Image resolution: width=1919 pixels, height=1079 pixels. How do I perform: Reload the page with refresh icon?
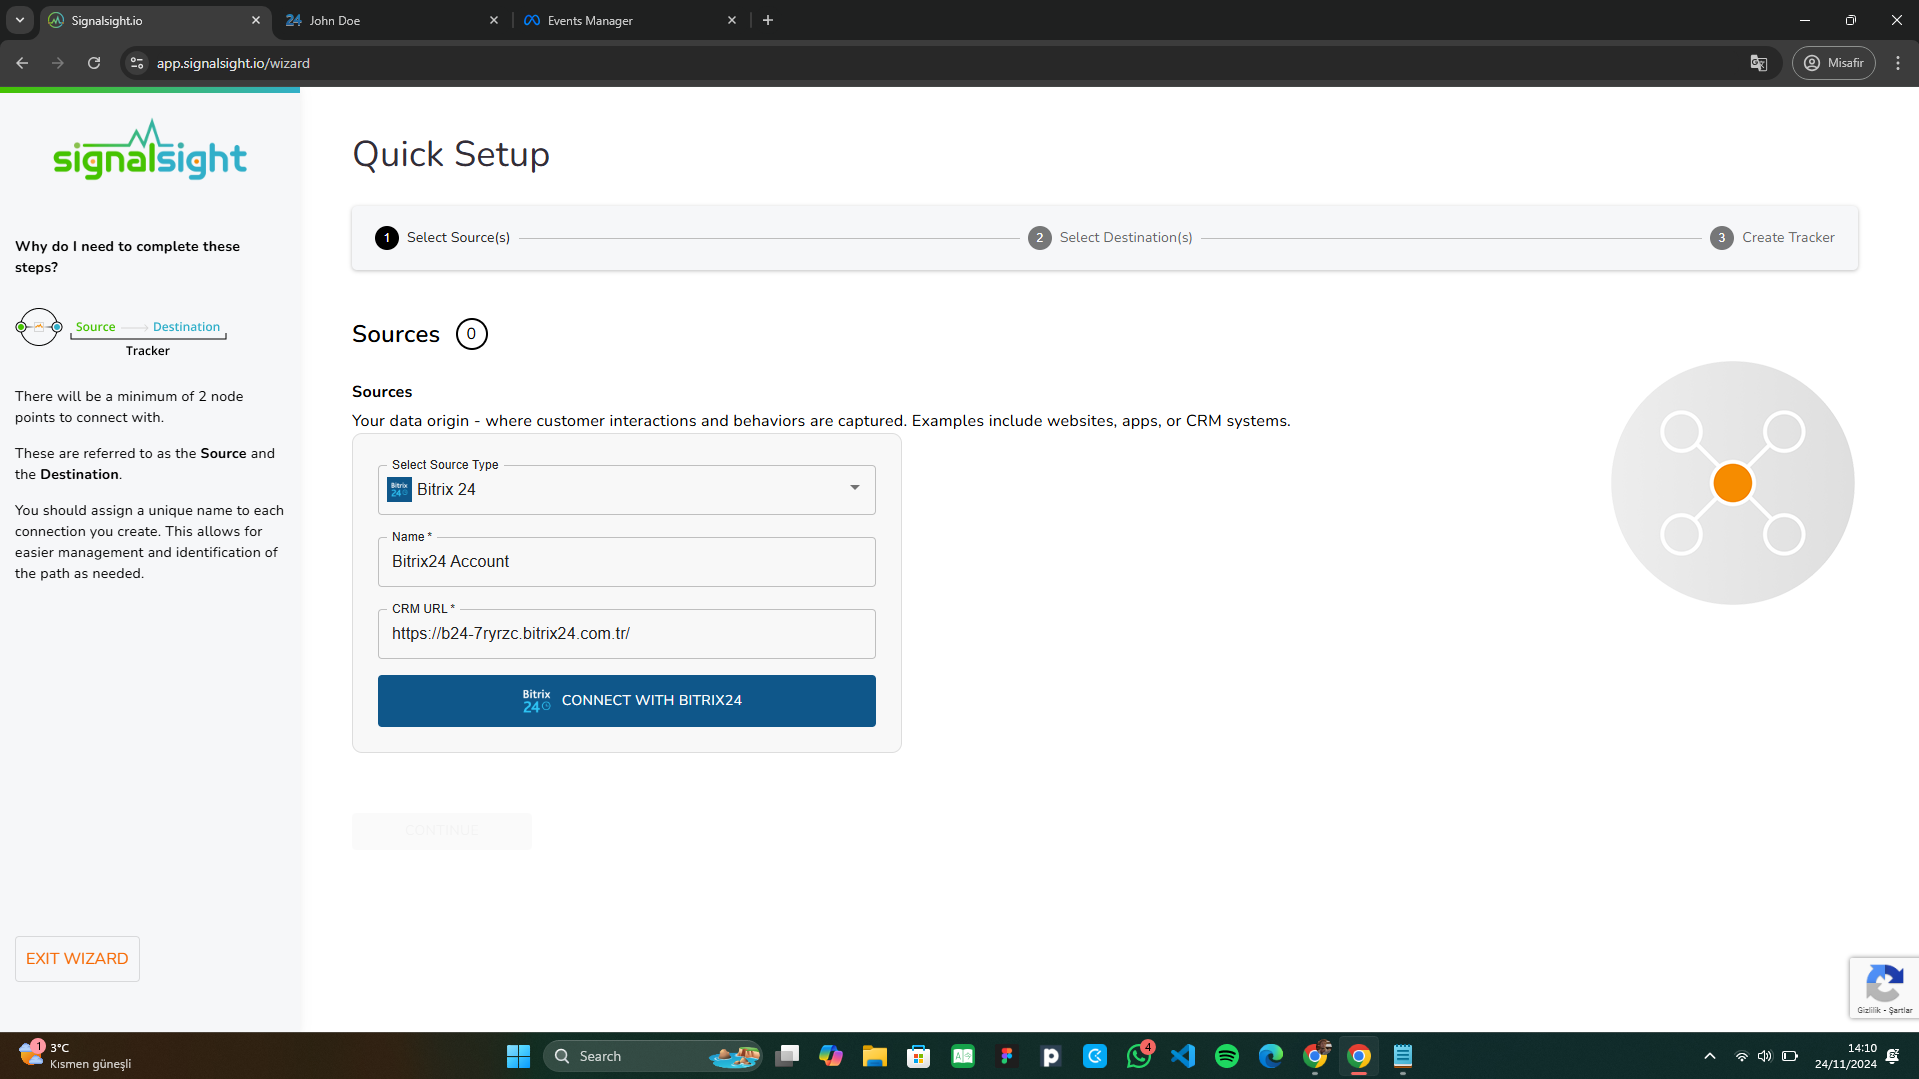(x=94, y=63)
